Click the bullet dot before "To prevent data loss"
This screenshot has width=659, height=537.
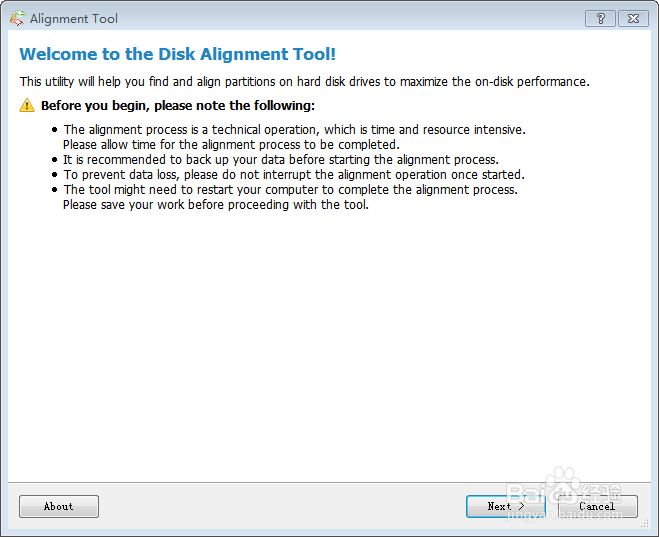pyautogui.click(x=55, y=174)
